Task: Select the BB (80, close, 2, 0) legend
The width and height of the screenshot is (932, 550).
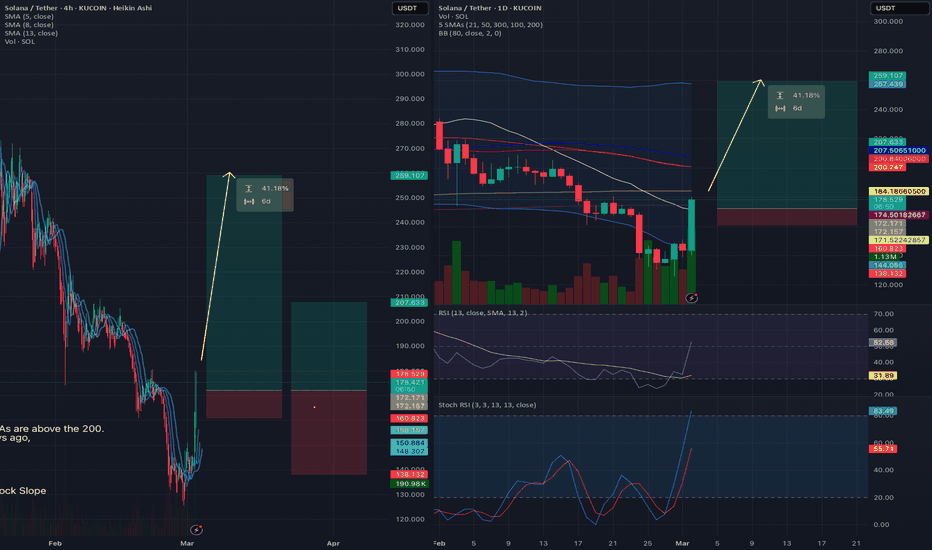Action: pyautogui.click(x=470, y=33)
